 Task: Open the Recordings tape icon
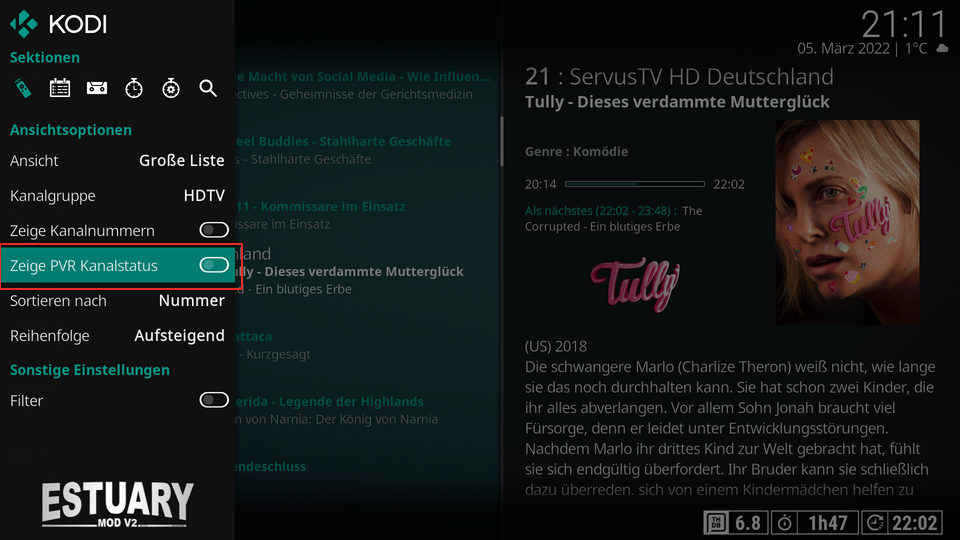97,88
